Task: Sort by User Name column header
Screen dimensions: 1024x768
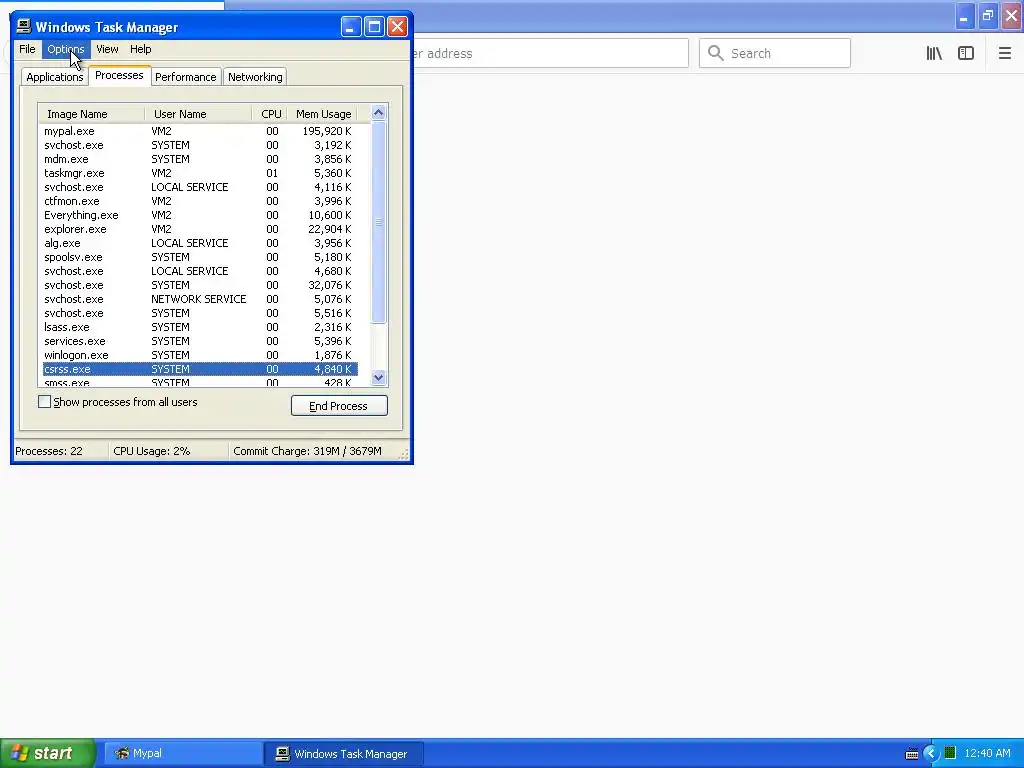Action: (198, 114)
